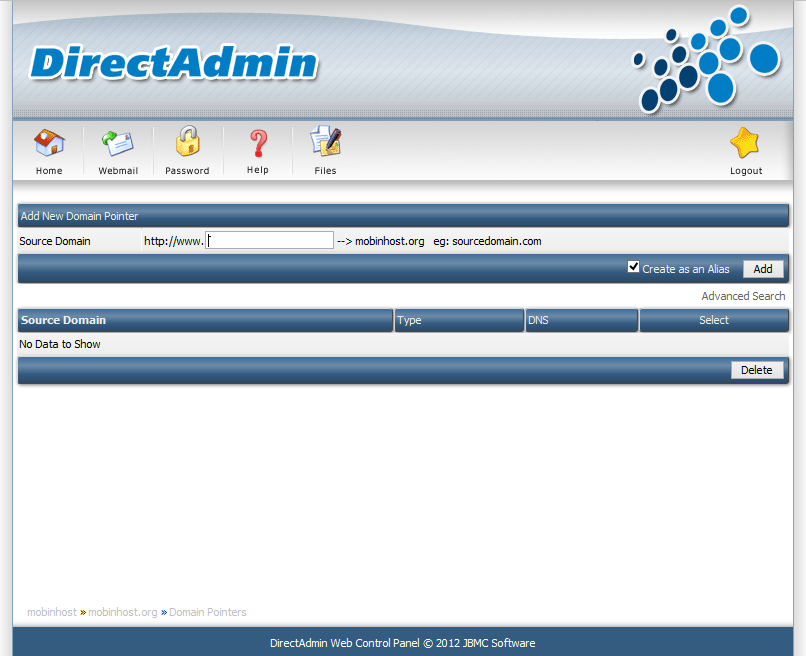
Task: Click the Logout label text
Action: [x=746, y=171]
